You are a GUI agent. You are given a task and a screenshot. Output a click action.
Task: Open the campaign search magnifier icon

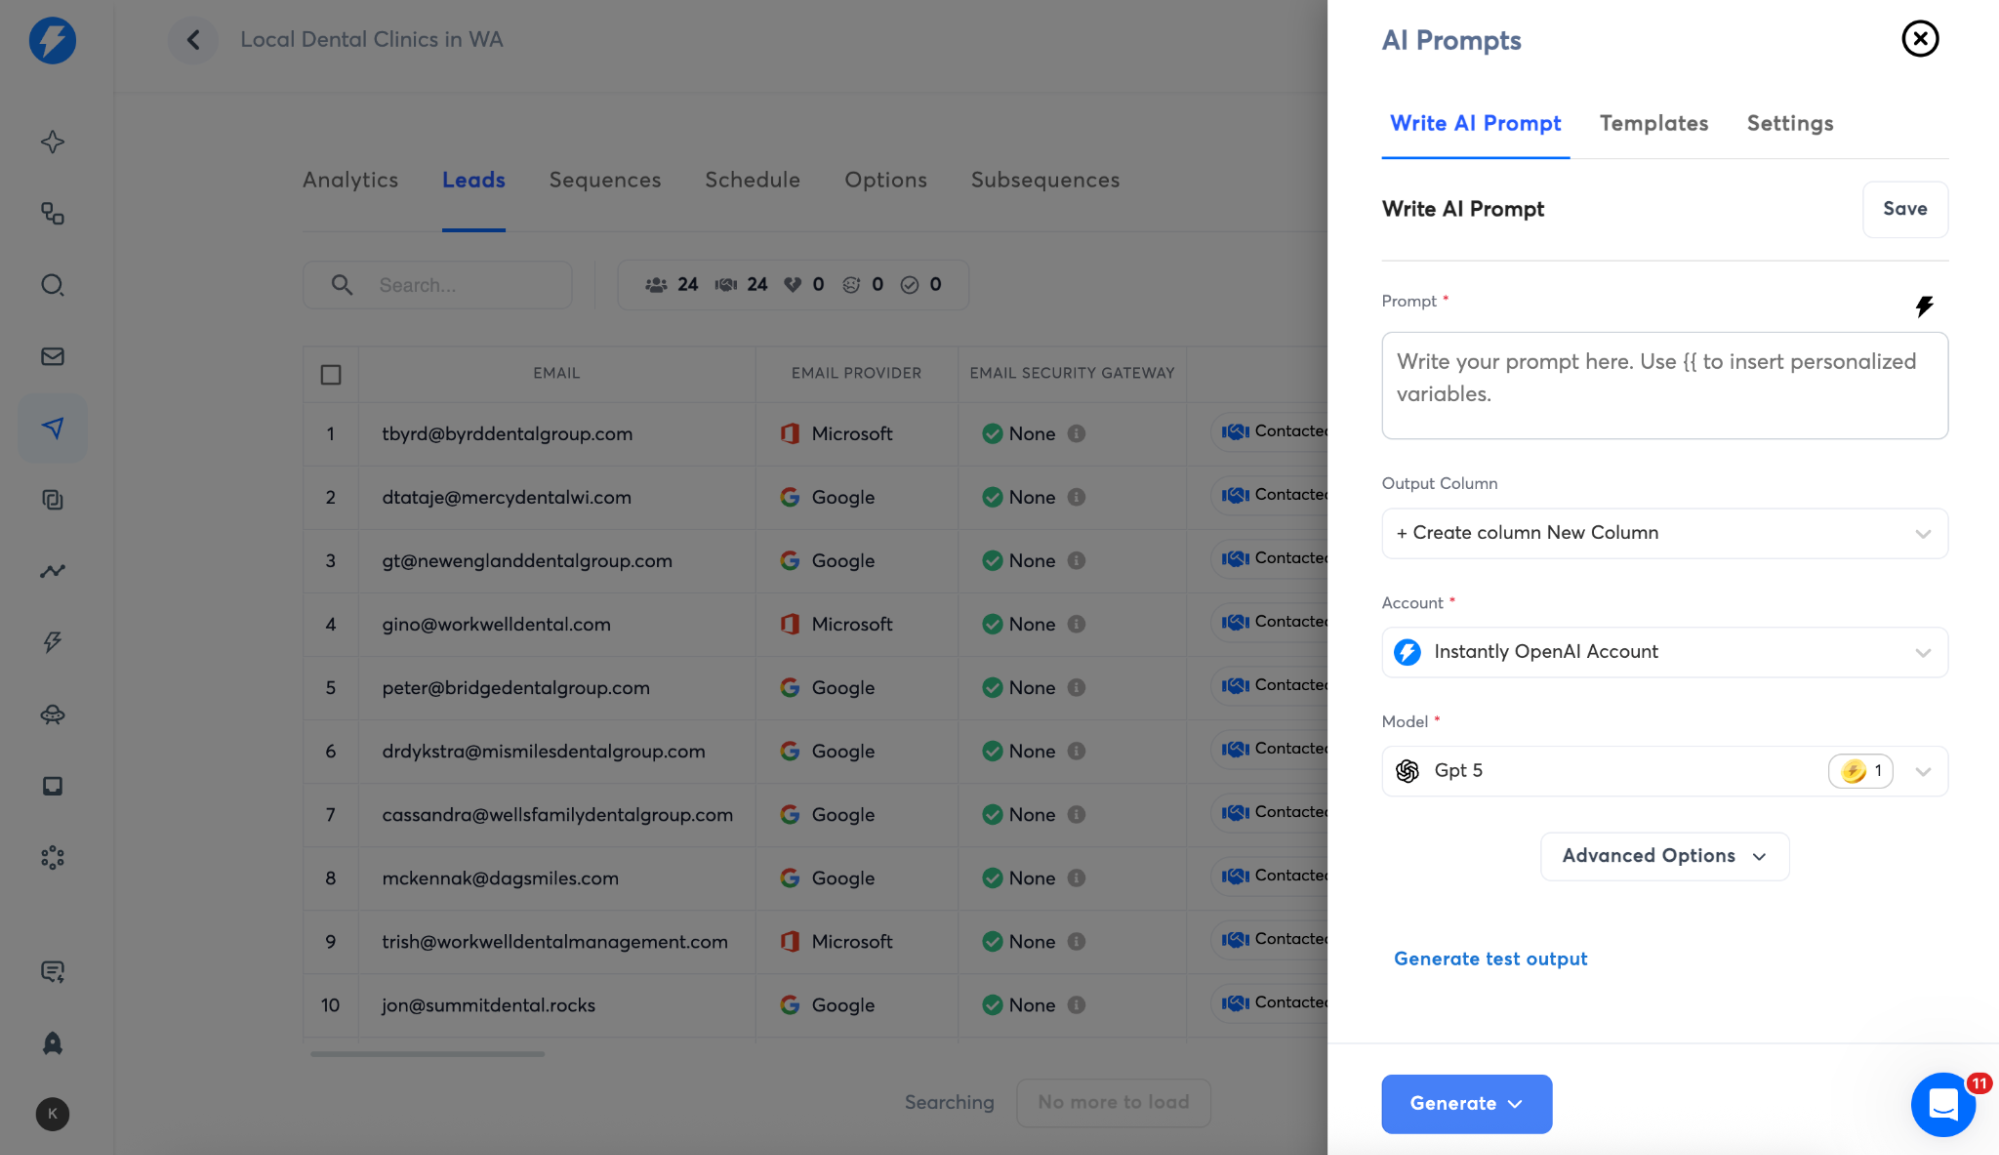(x=52, y=285)
